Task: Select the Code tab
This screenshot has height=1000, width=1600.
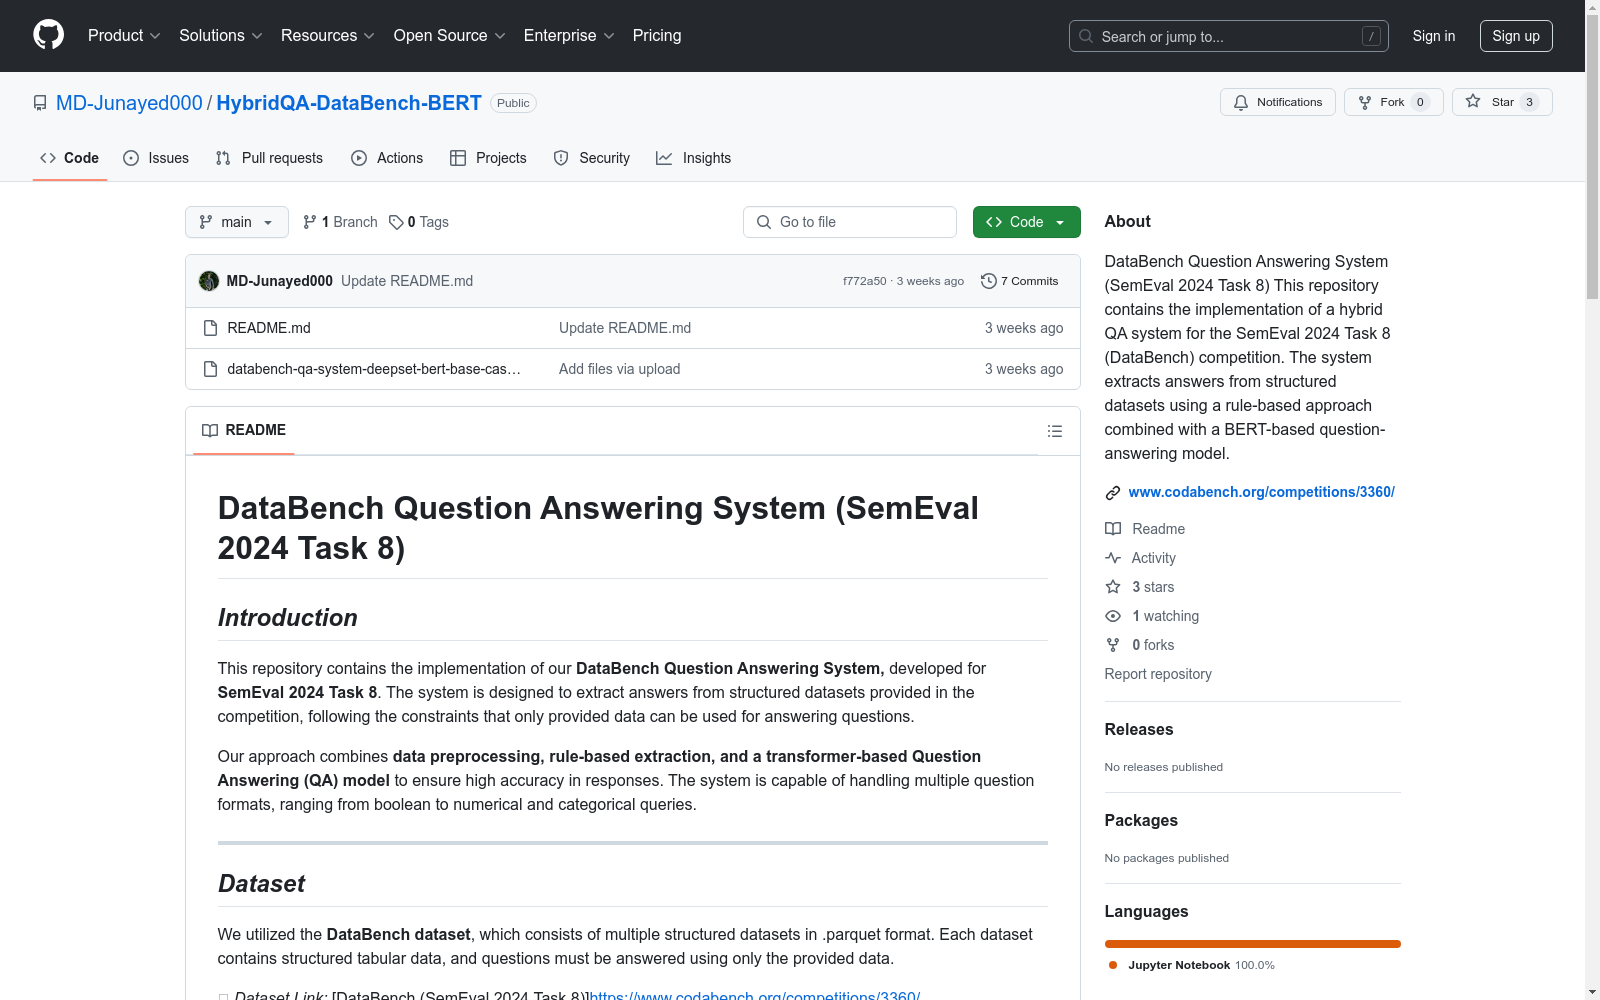Action: [x=70, y=158]
